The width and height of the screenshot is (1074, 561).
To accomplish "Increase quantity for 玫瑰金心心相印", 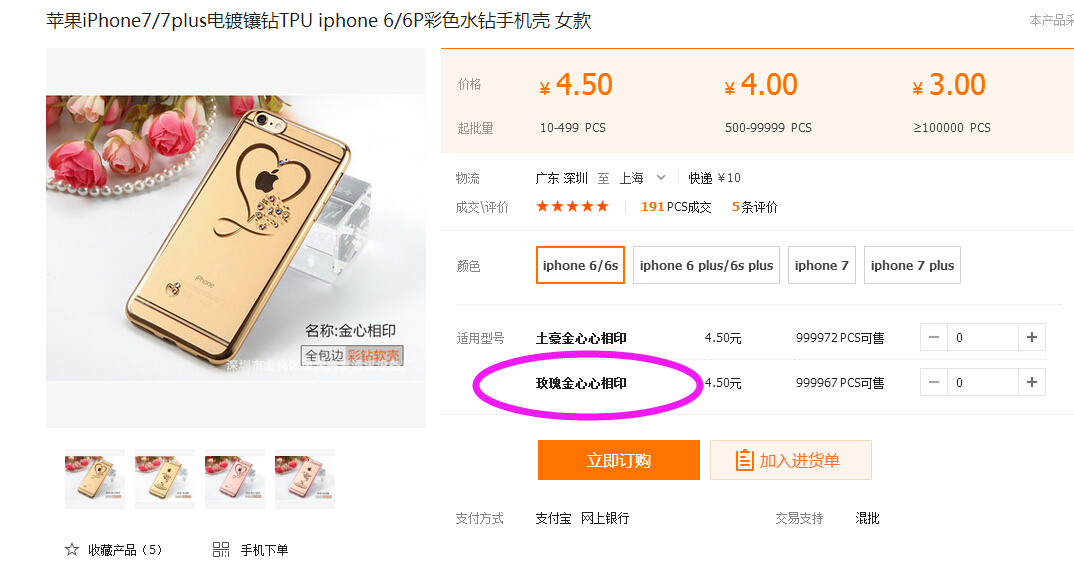I will pyautogui.click(x=1032, y=382).
